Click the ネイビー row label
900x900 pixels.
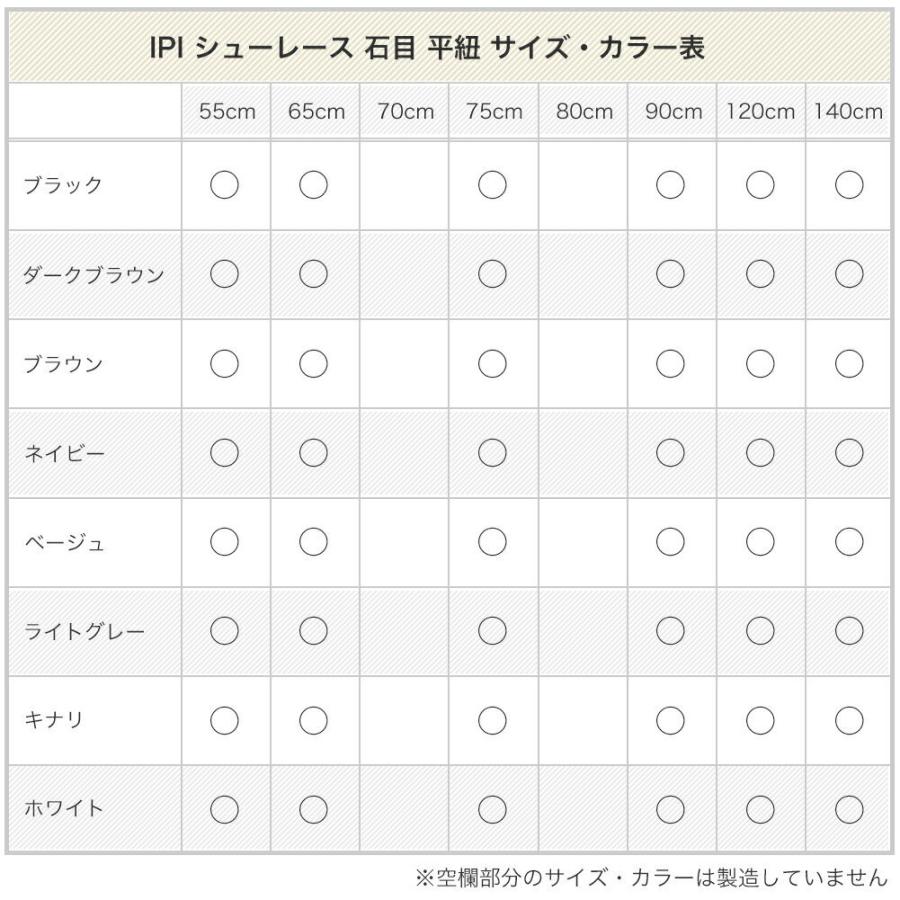[x=65, y=453]
